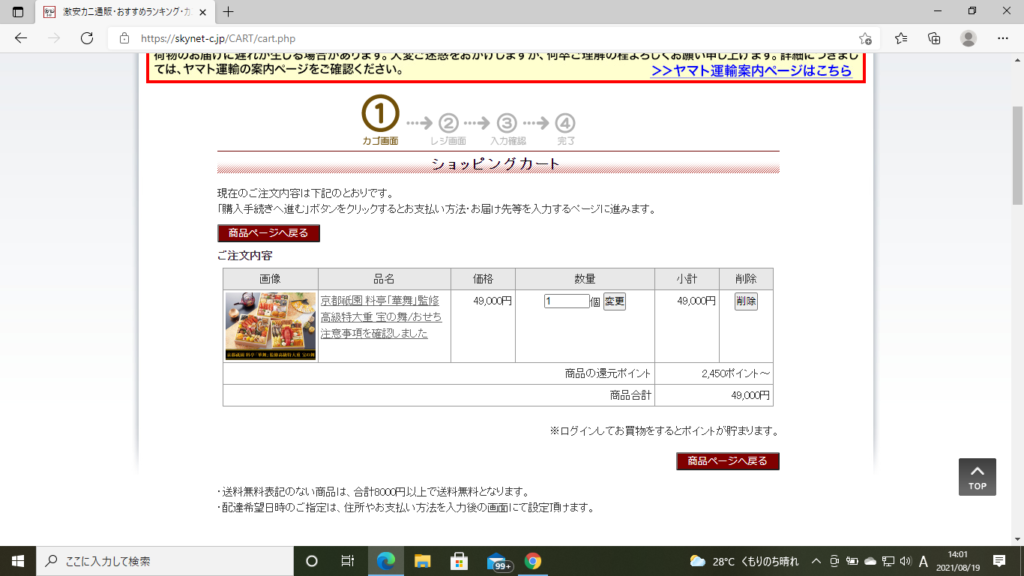Click the 2,450ポイント value
The height and width of the screenshot is (576, 1024).
click(x=736, y=374)
